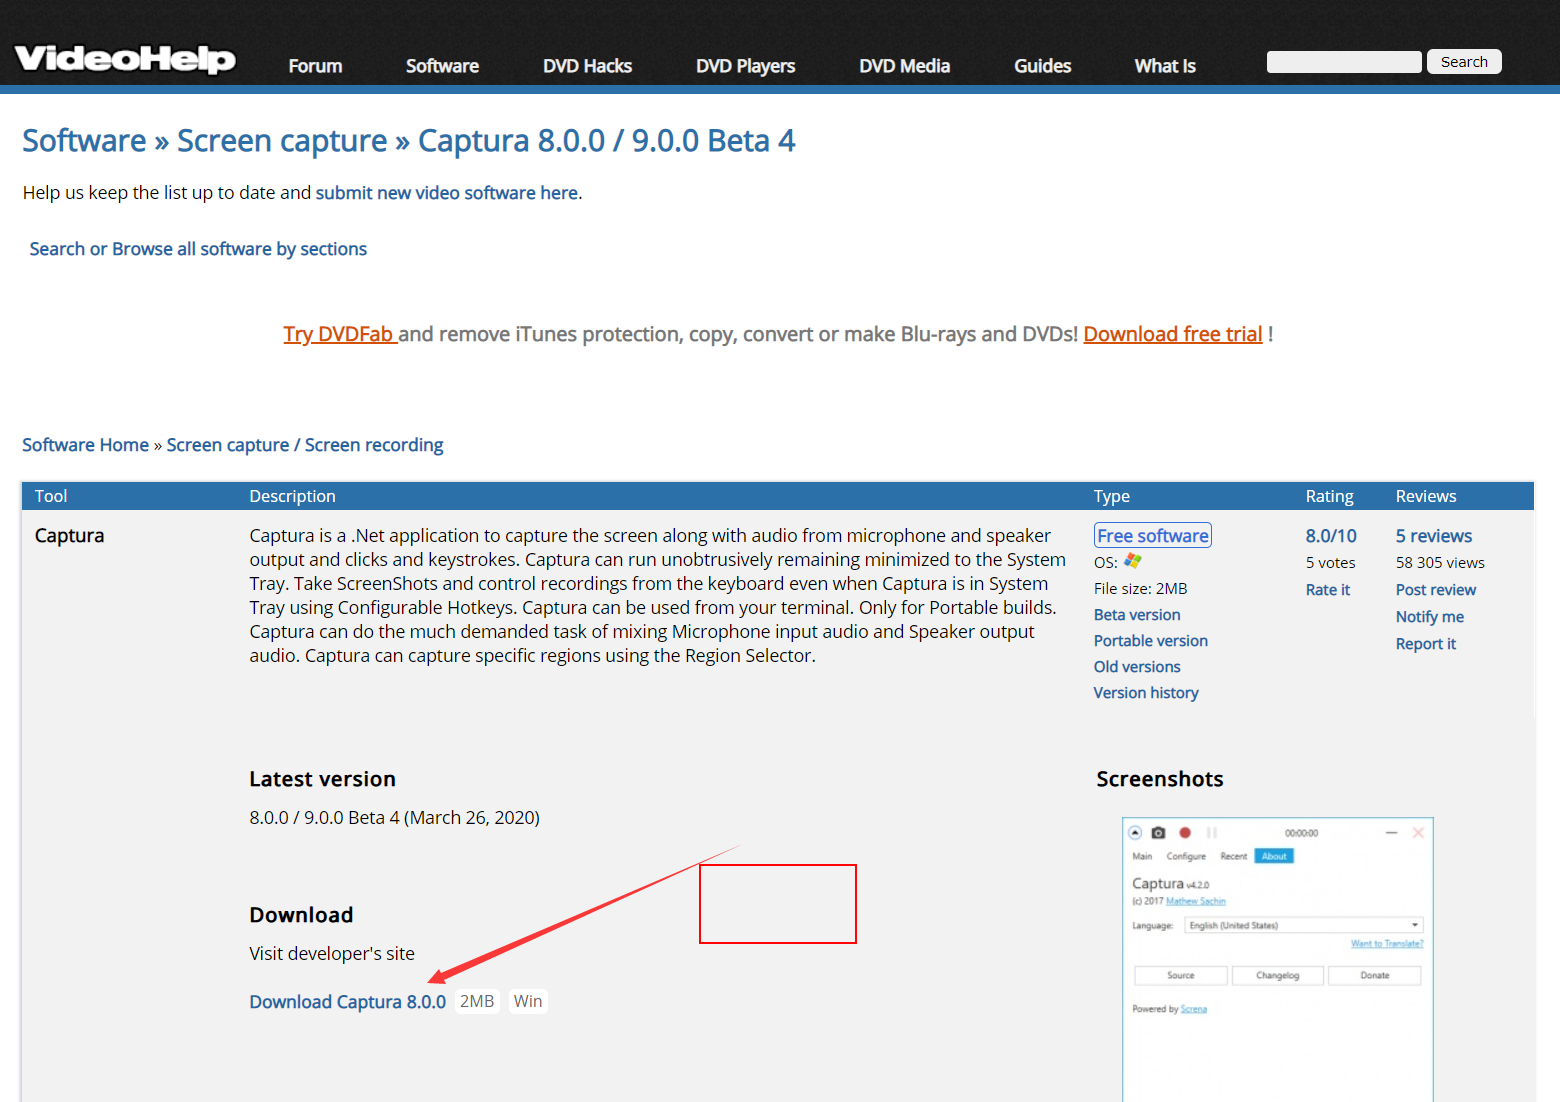Expand Search or Browse all software by sections
Viewport: 1560px width, 1102px height.
197,248
